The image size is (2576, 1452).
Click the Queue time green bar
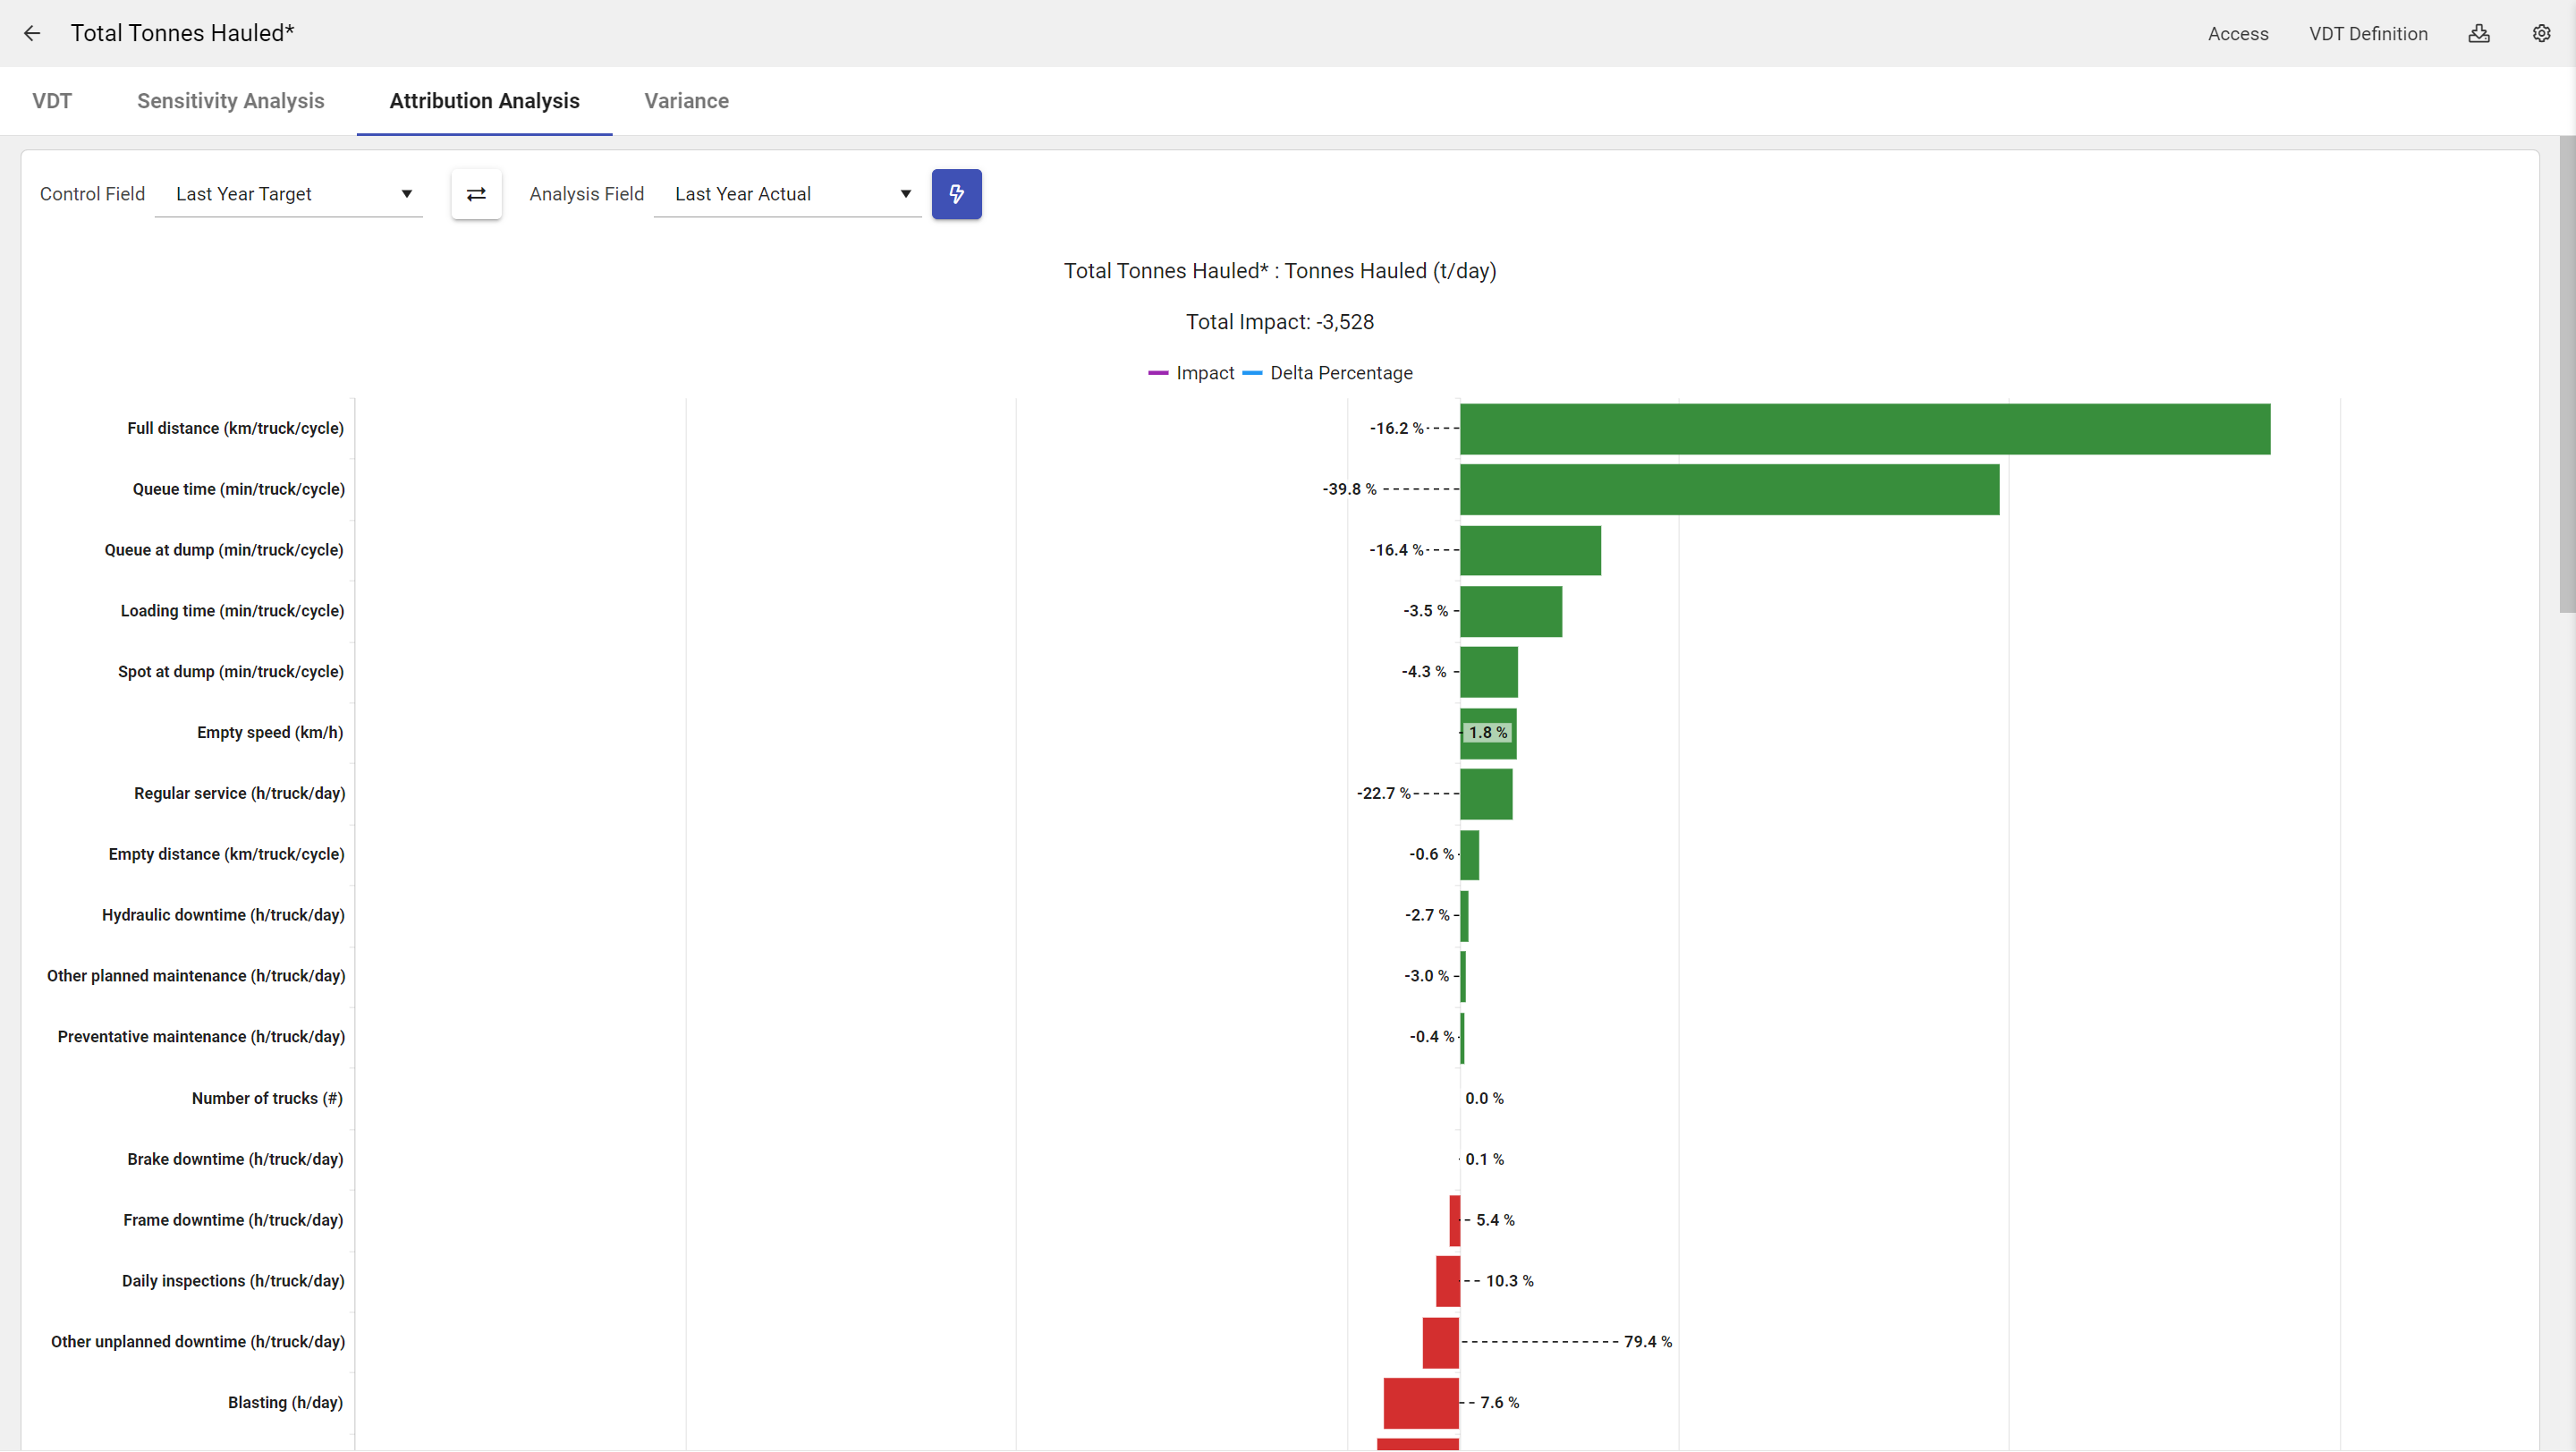tap(1728, 490)
